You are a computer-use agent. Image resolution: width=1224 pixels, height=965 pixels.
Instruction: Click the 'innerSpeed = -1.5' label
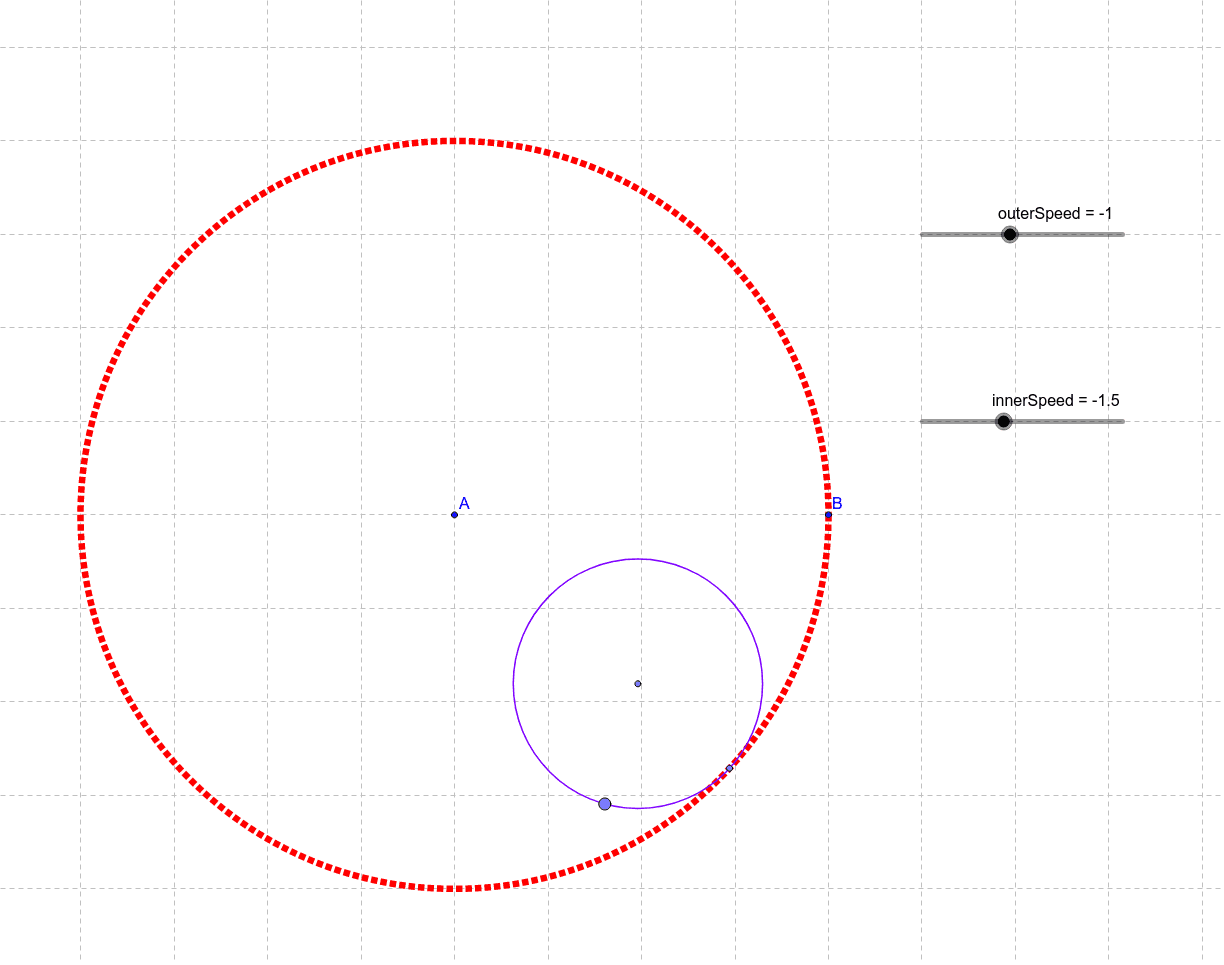point(1055,400)
